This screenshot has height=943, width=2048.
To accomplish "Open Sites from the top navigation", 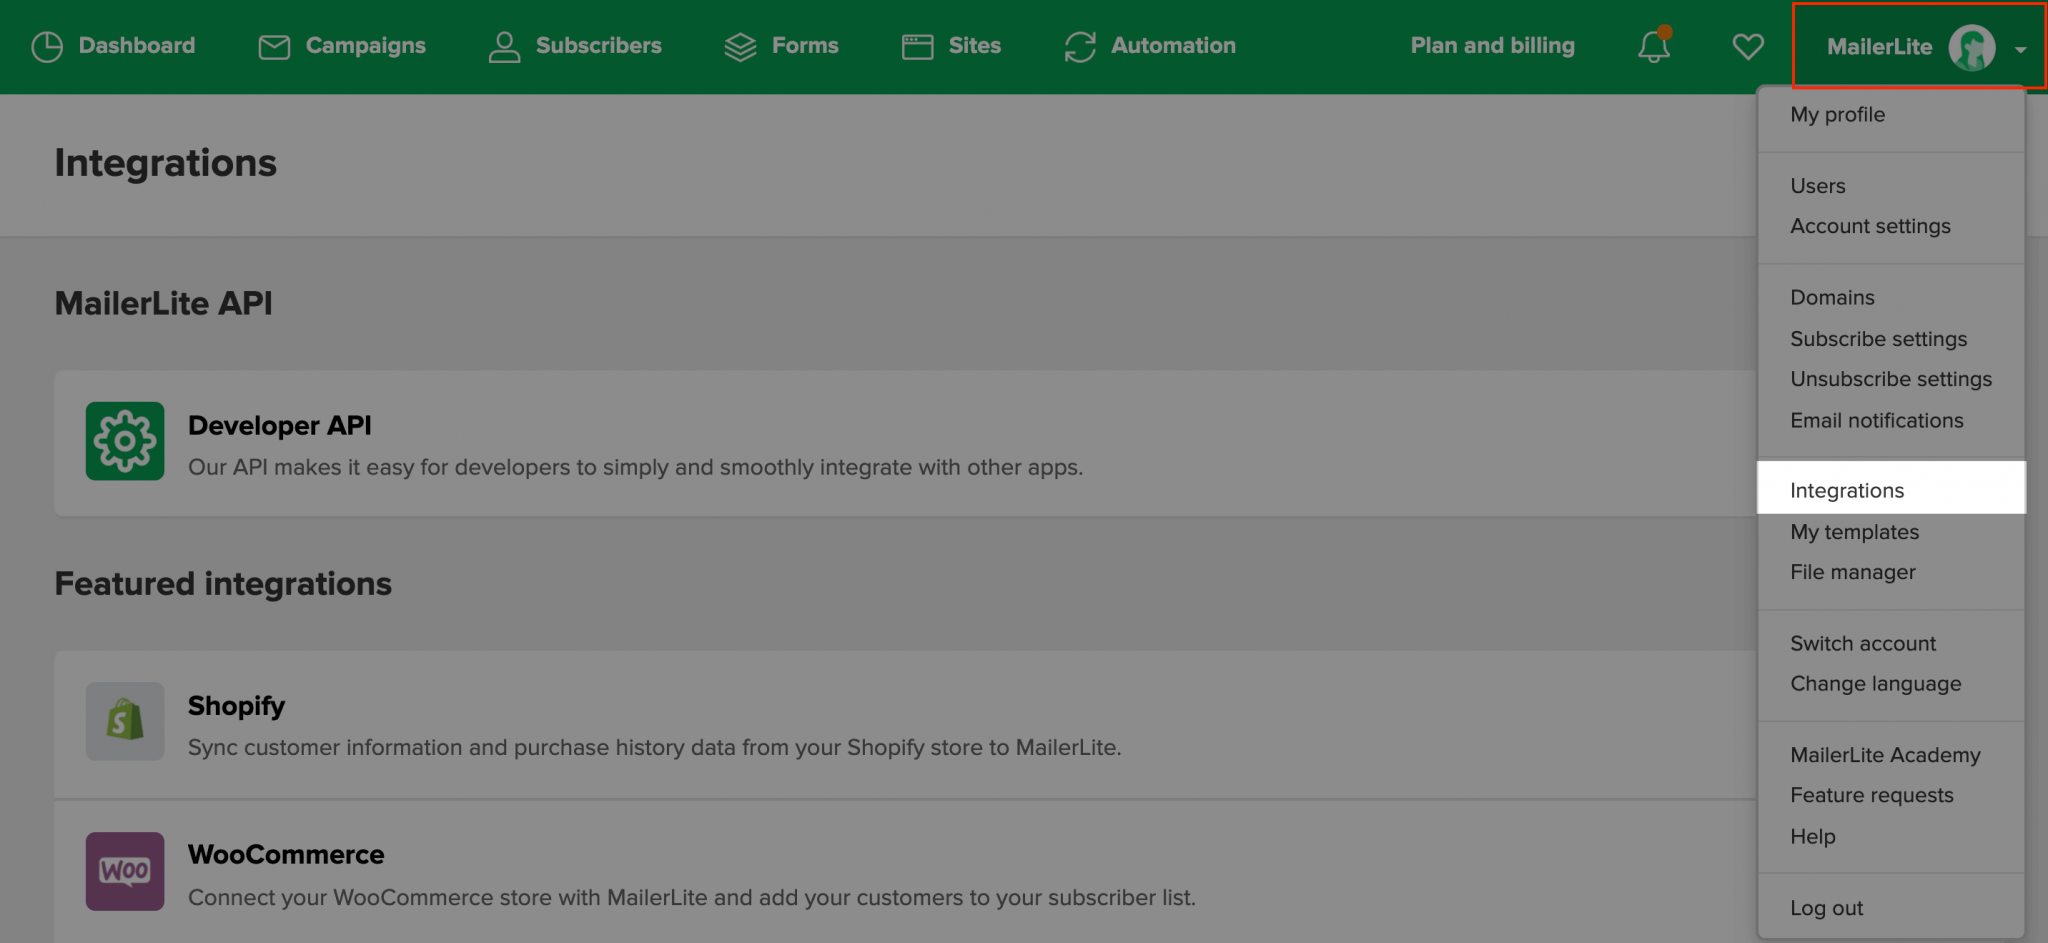I will [x=975, y=46].
